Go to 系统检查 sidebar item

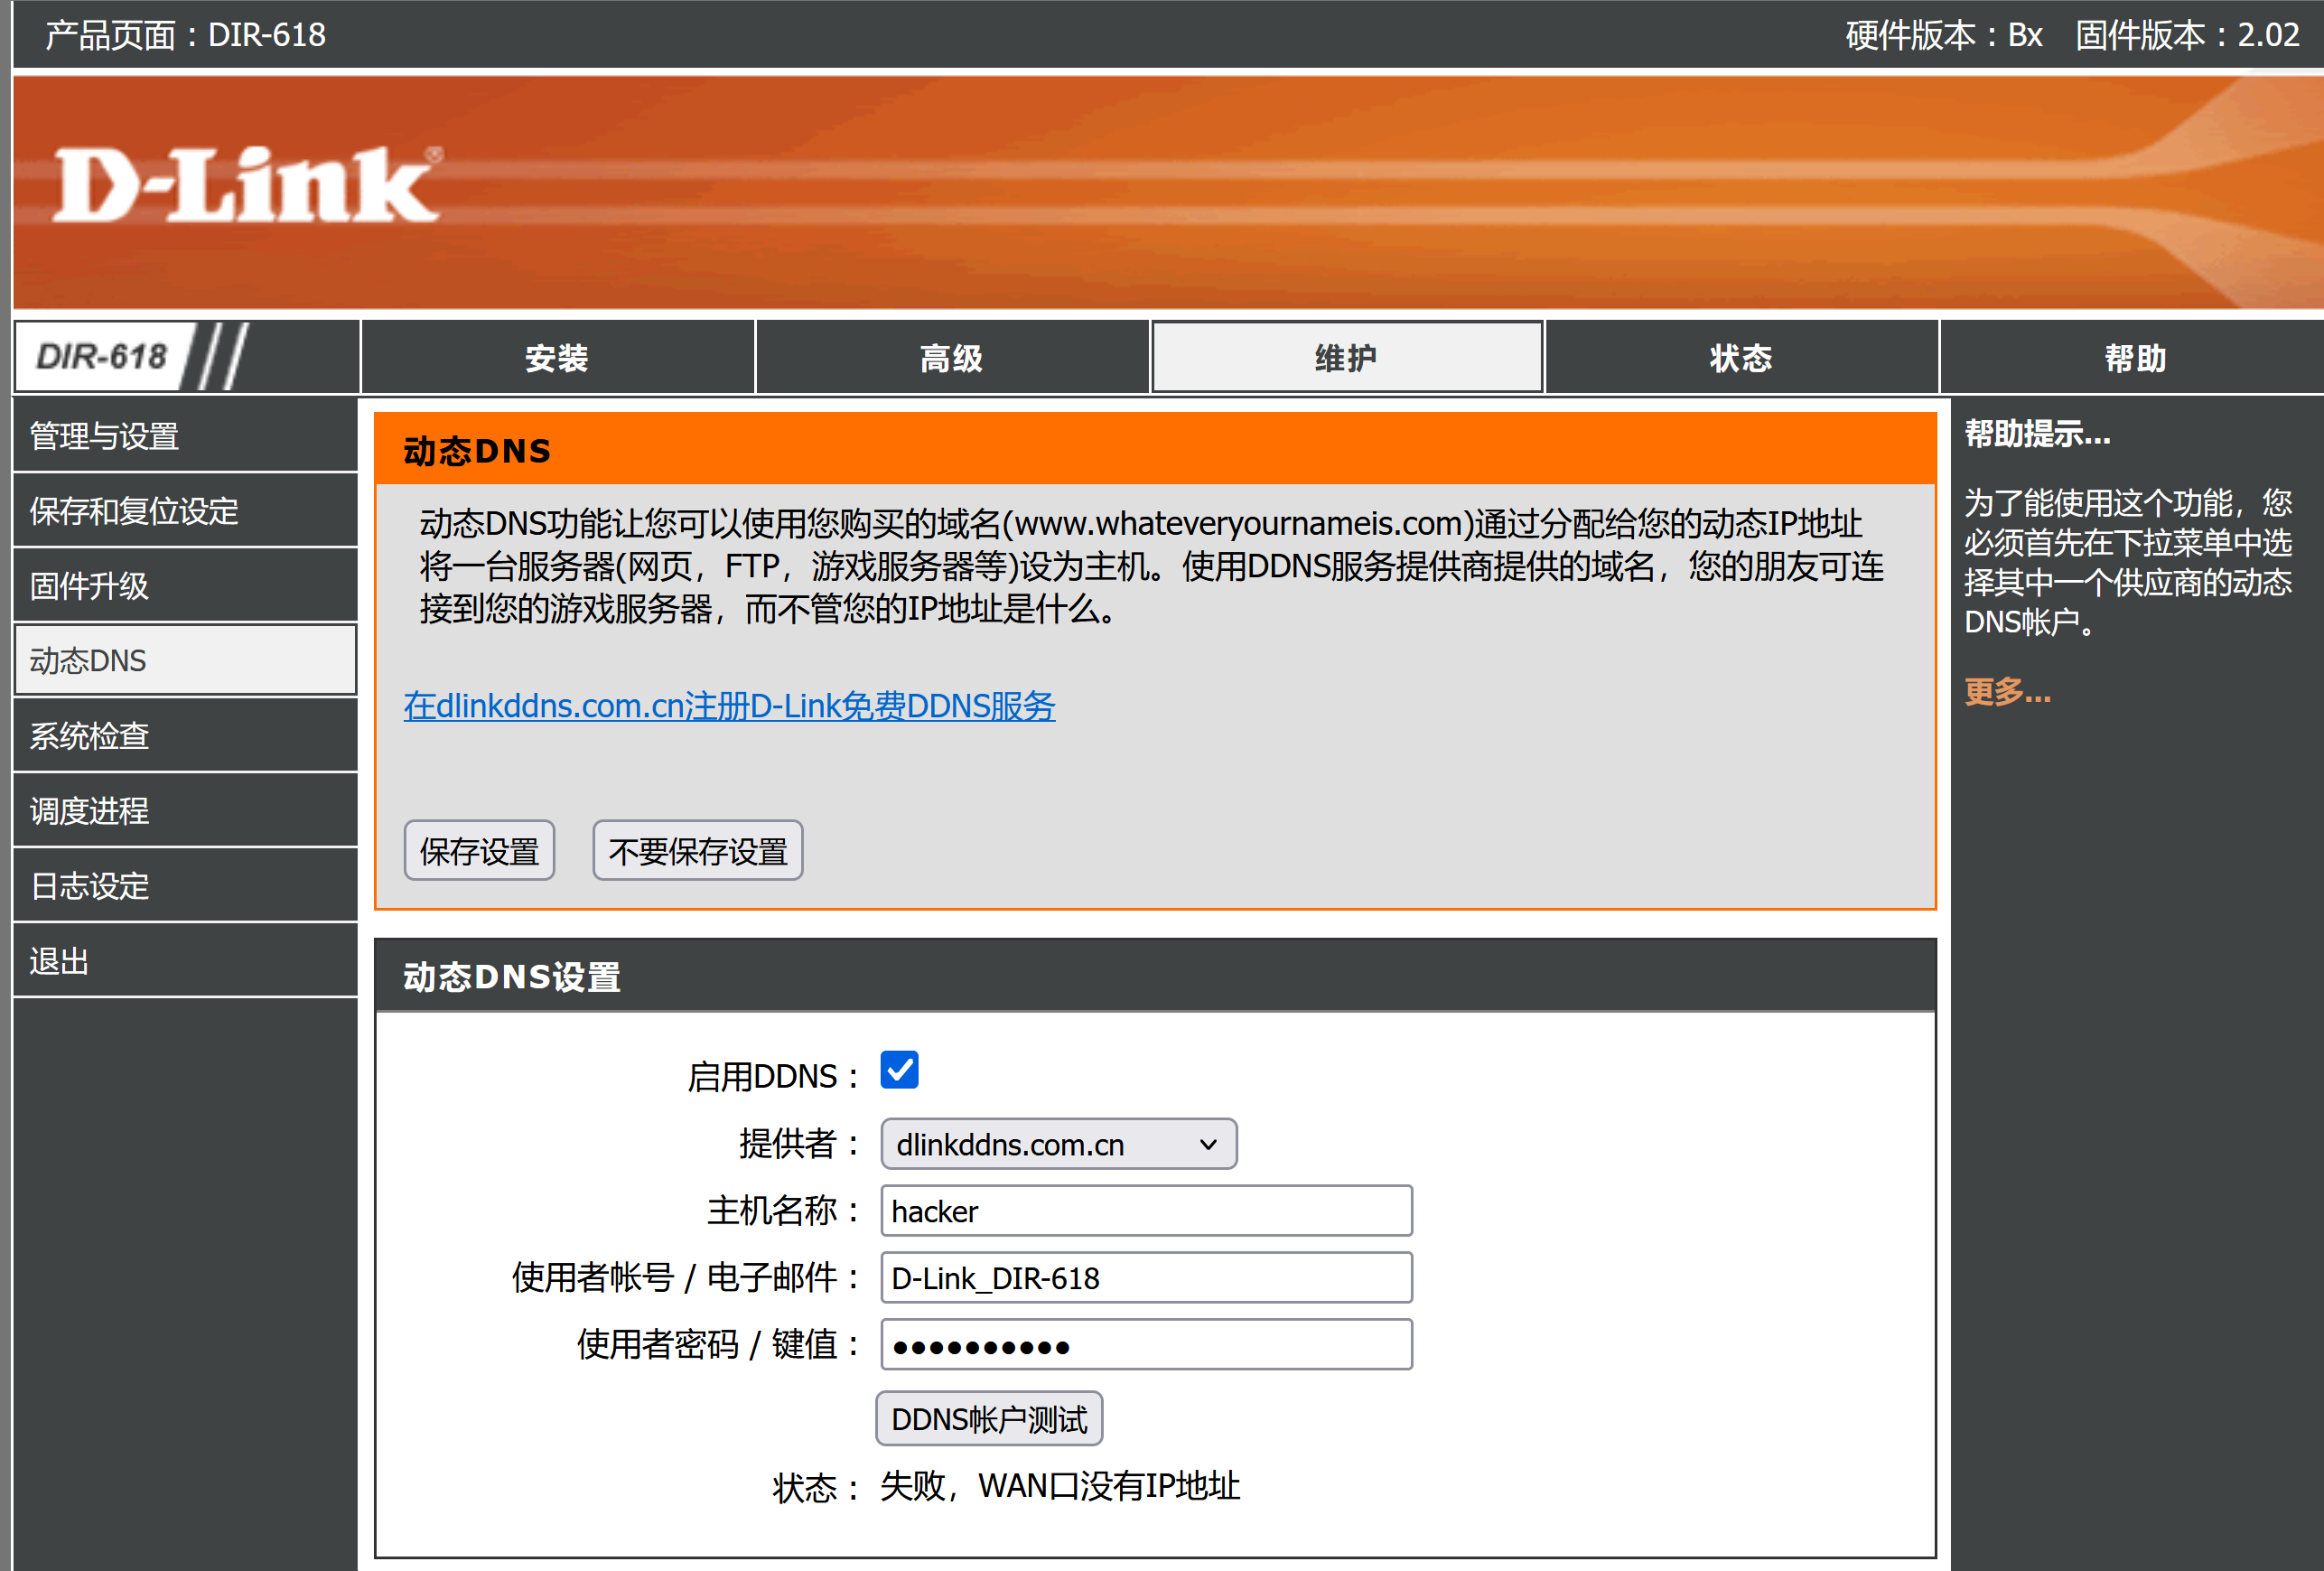click(185, 736)
